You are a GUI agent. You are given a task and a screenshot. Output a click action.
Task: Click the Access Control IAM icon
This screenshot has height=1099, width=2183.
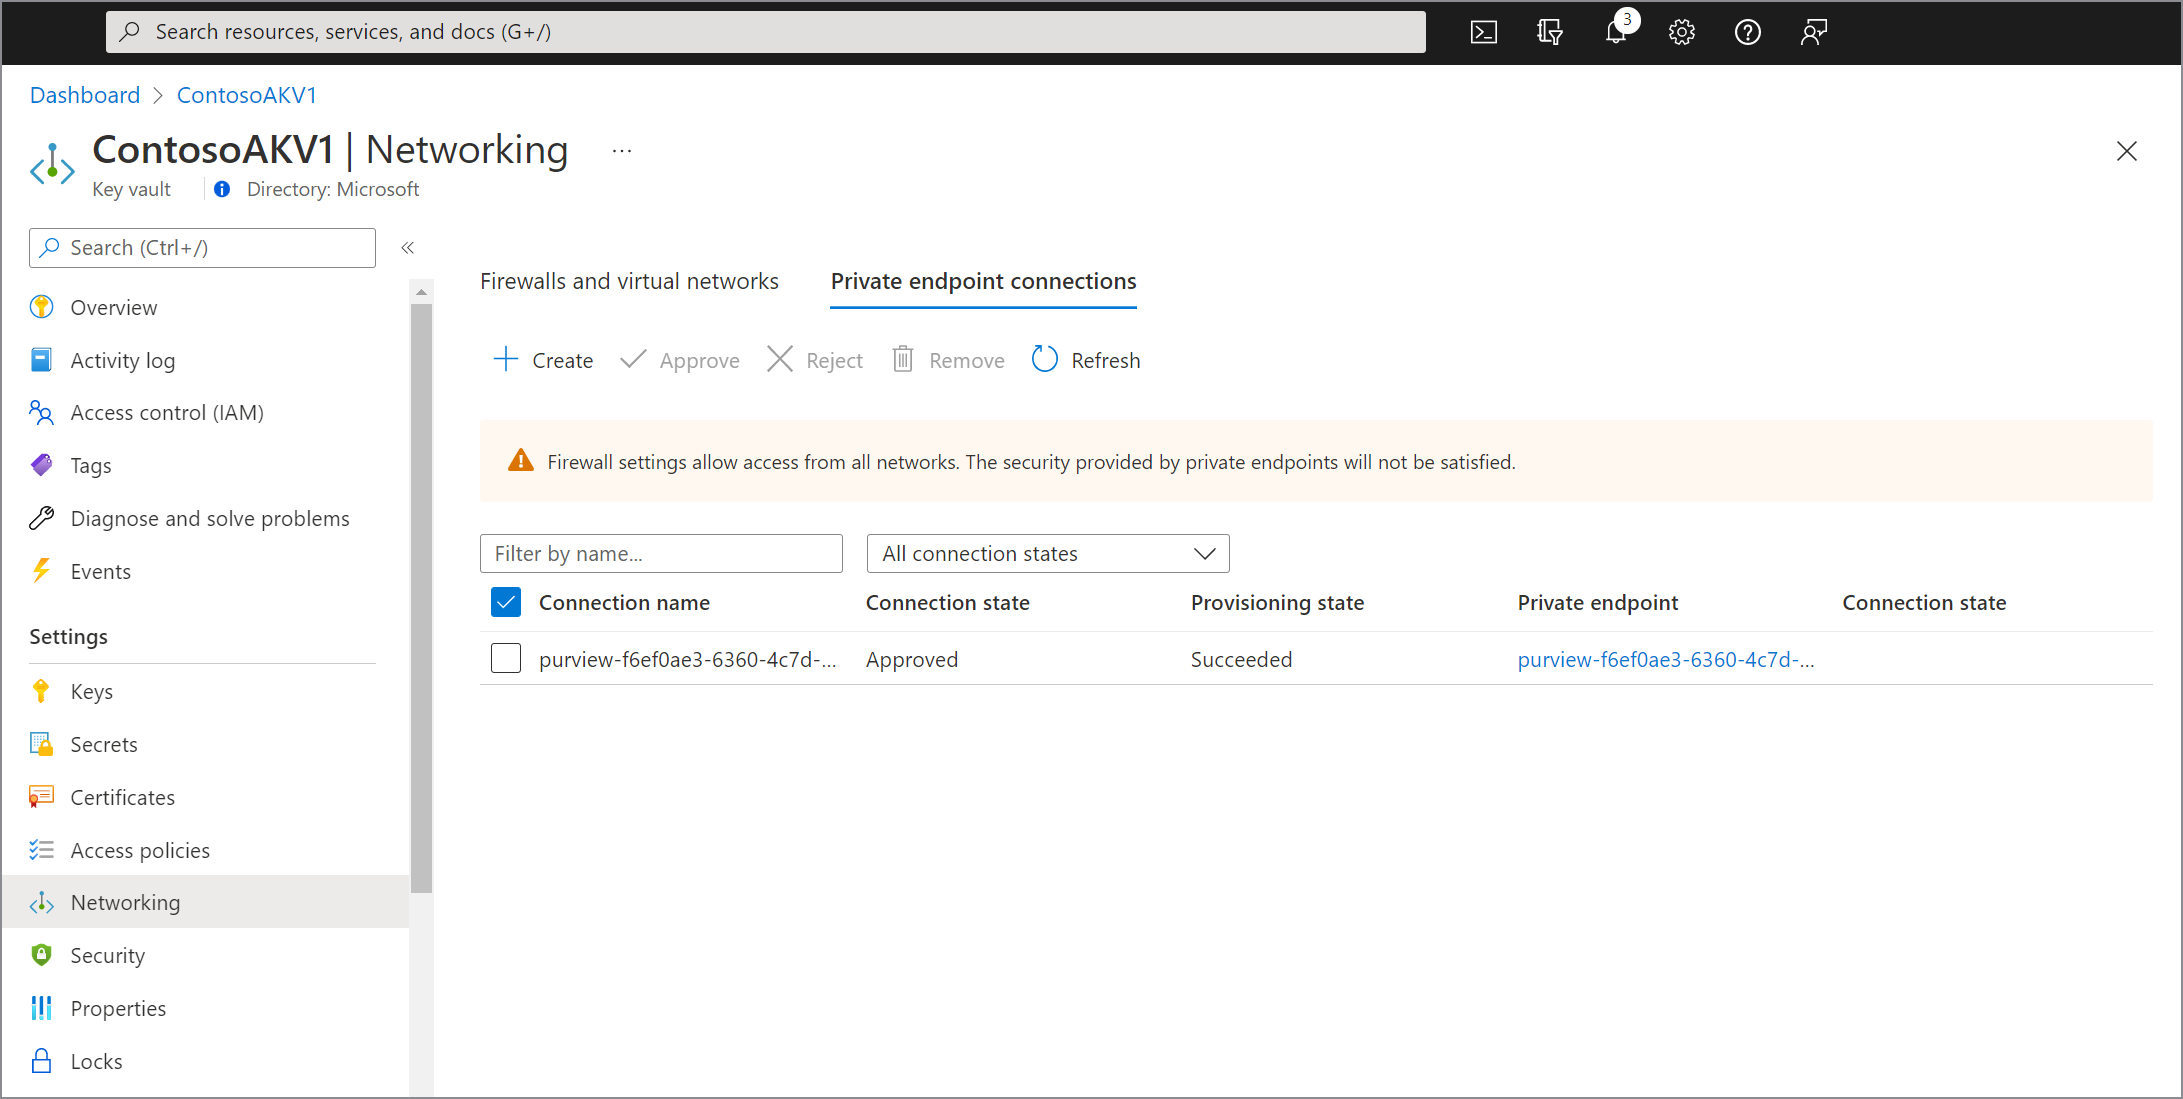41,412
